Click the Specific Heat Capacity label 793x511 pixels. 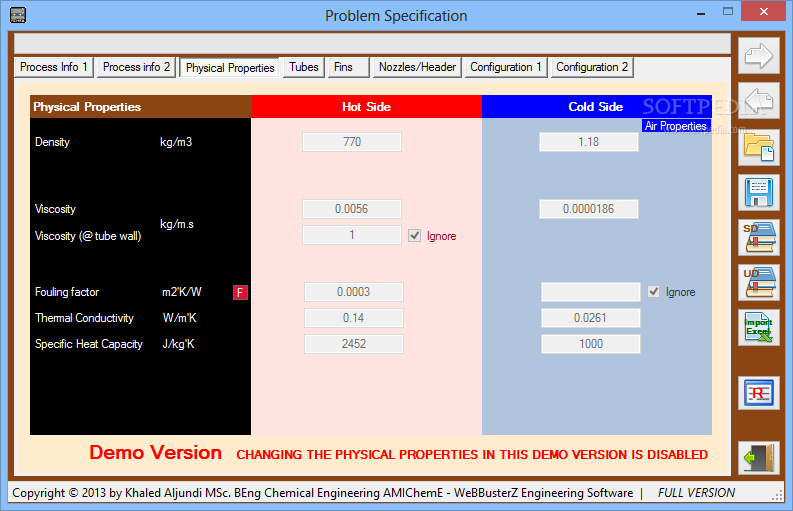tap(89, 344)
